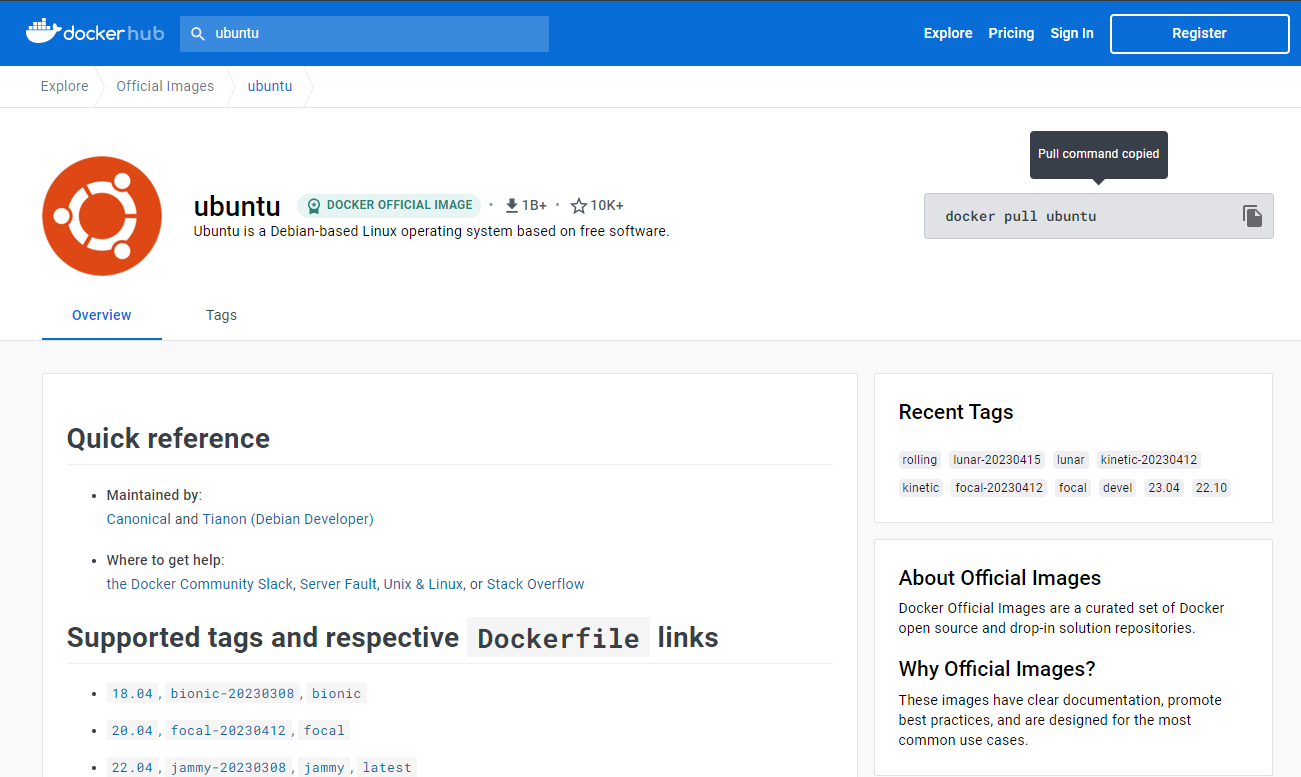This screenshot has width=1301, height=777.
Task: Open Explore in top navigation
Action: 948,33
